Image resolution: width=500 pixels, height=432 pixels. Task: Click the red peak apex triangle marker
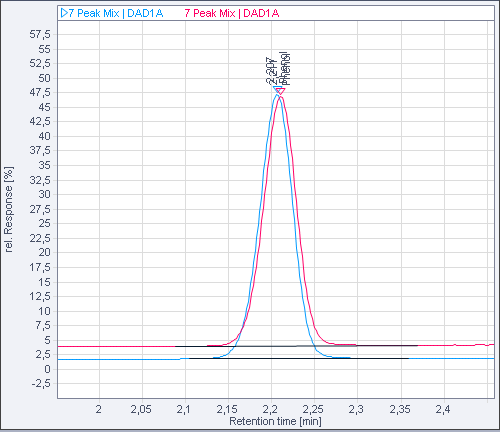pyautogui.click(x=281, y=91)
